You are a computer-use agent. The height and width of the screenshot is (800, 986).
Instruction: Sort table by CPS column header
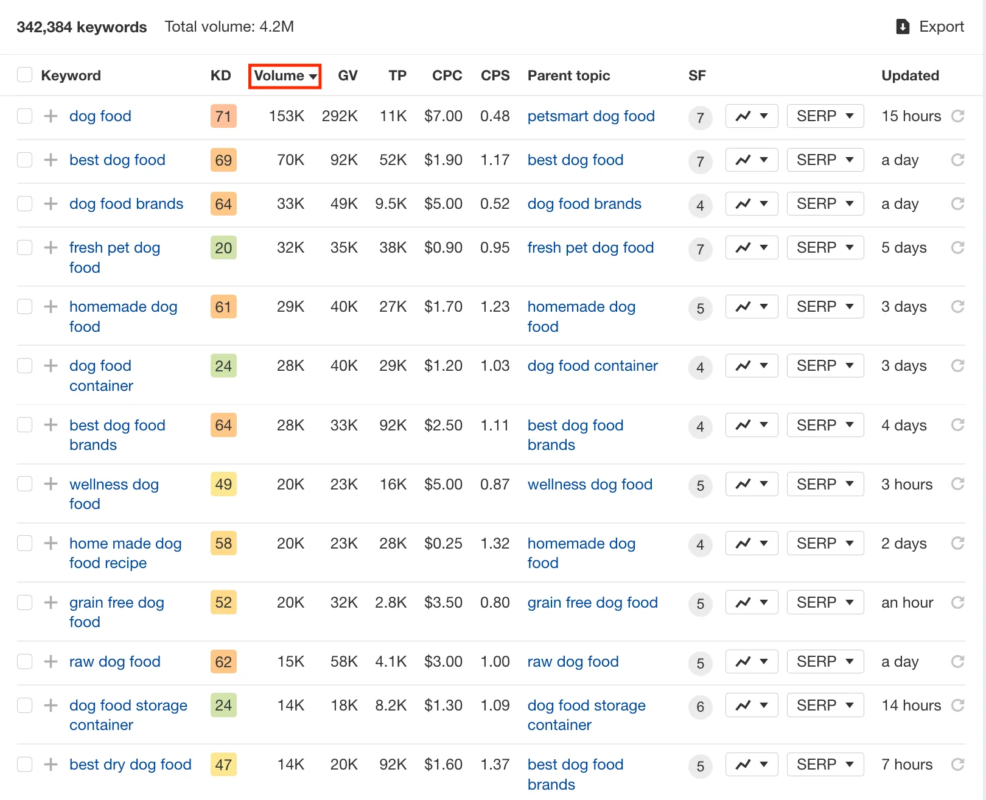click(495, 75)
